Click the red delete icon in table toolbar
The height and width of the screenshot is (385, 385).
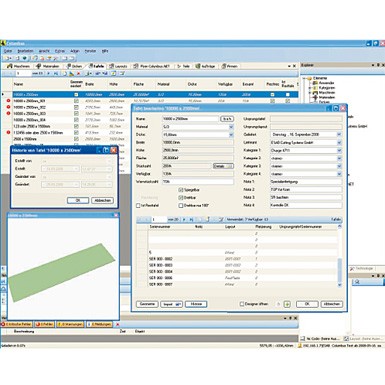(79, 73)
